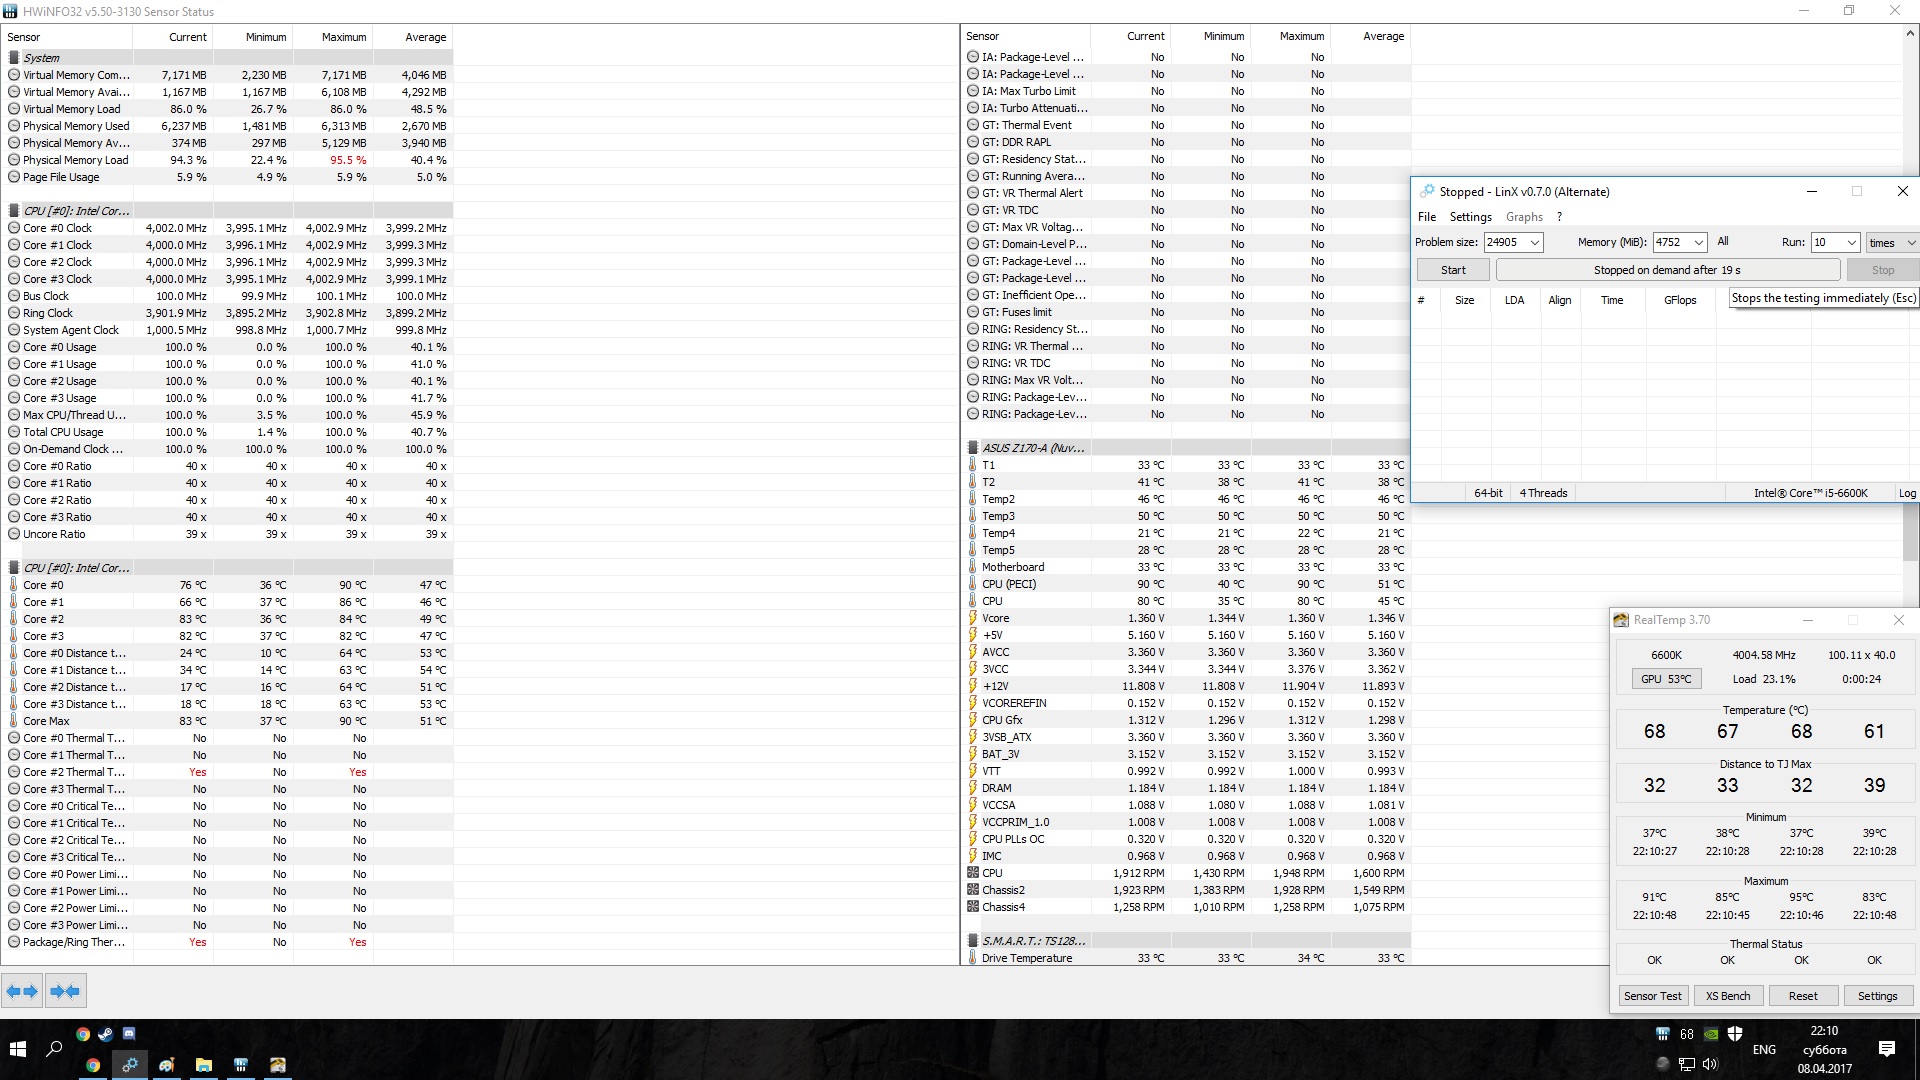Open File Explorer from the taskbar
This screenshot has height=1080, width=1920.
[x=204, y=1065]
